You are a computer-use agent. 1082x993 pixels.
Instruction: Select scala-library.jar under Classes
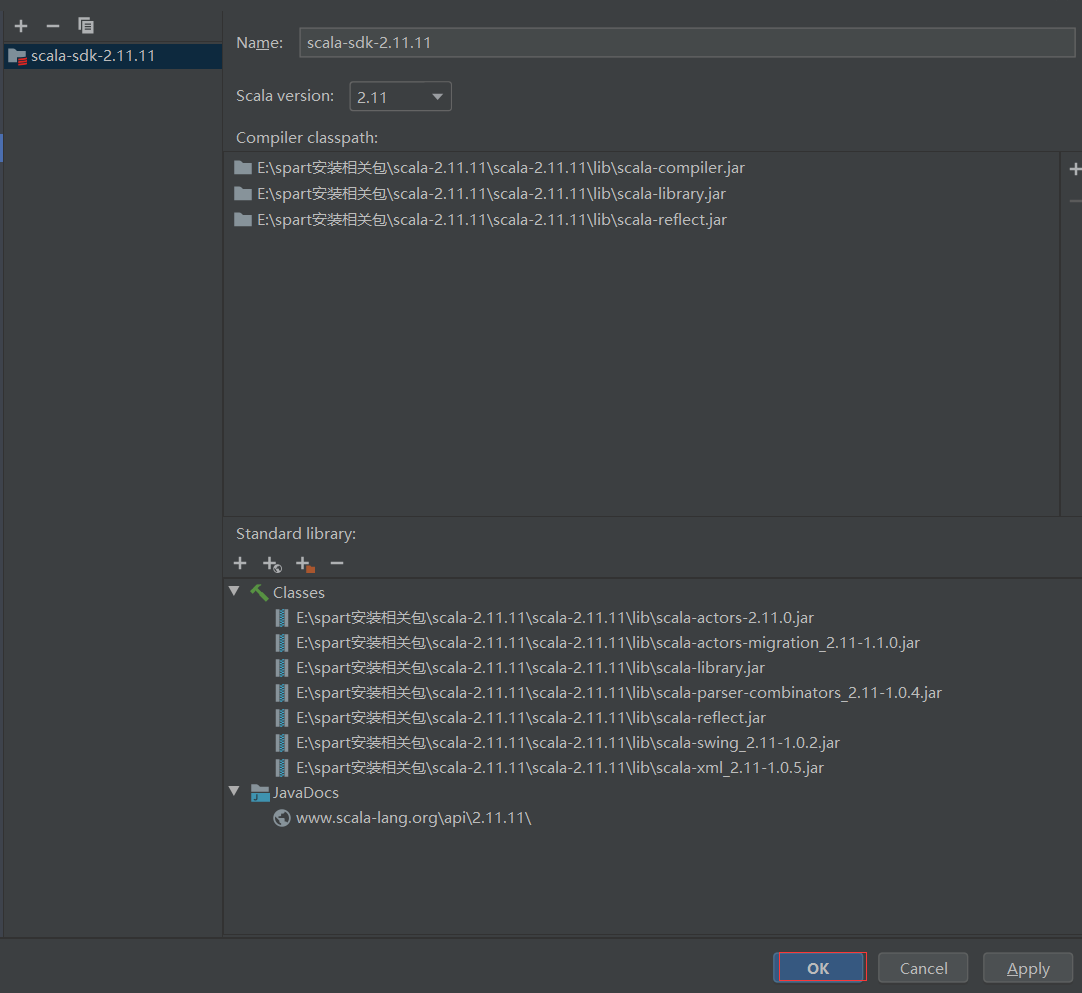tap(530, 668)
